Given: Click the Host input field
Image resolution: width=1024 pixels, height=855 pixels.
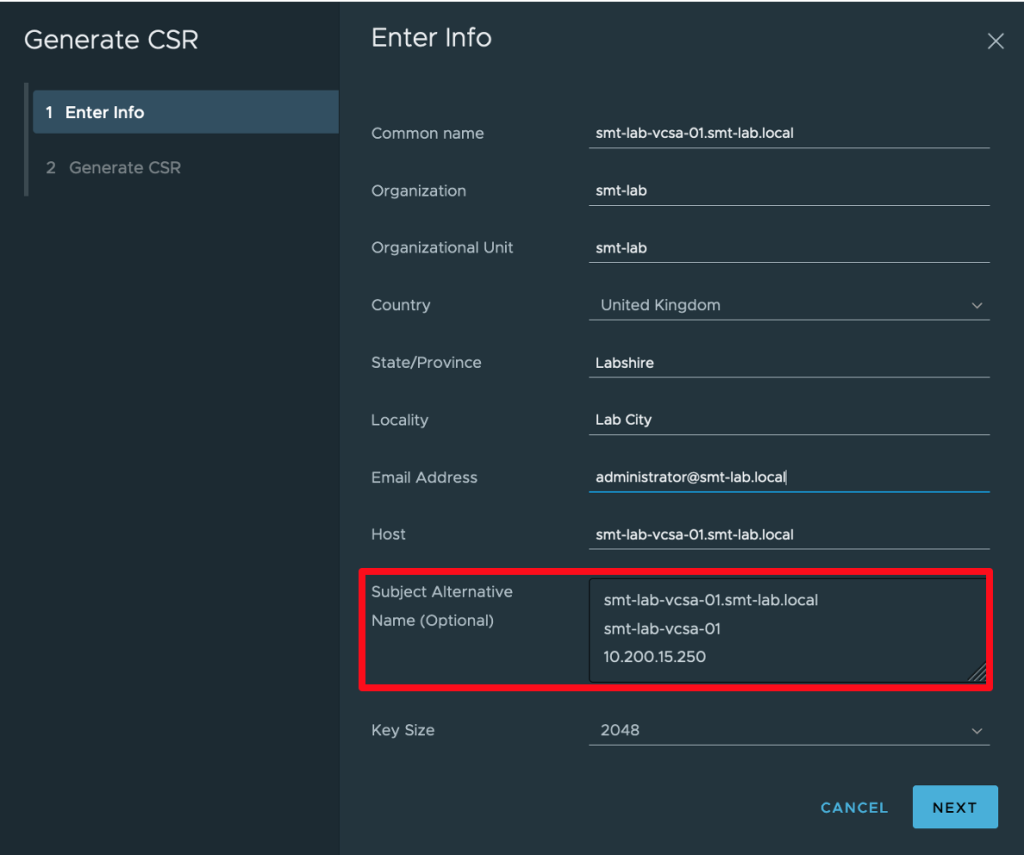Looking at the screenshot, I should (x=788, y=535).
